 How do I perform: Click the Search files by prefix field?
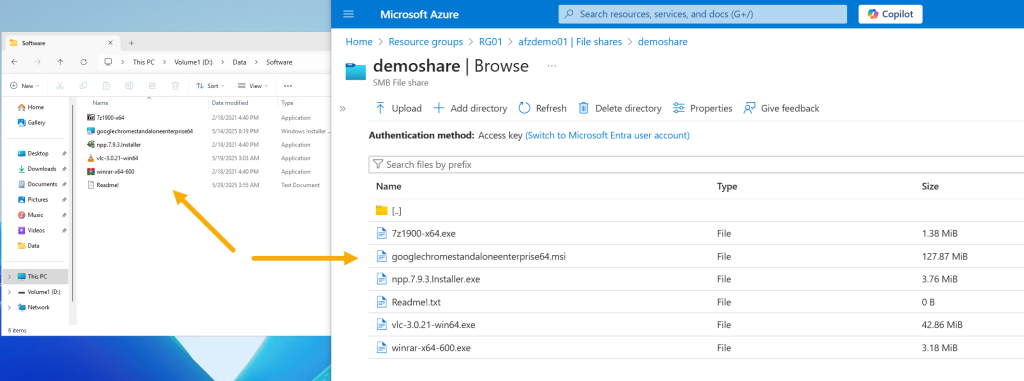pos(696,165)
